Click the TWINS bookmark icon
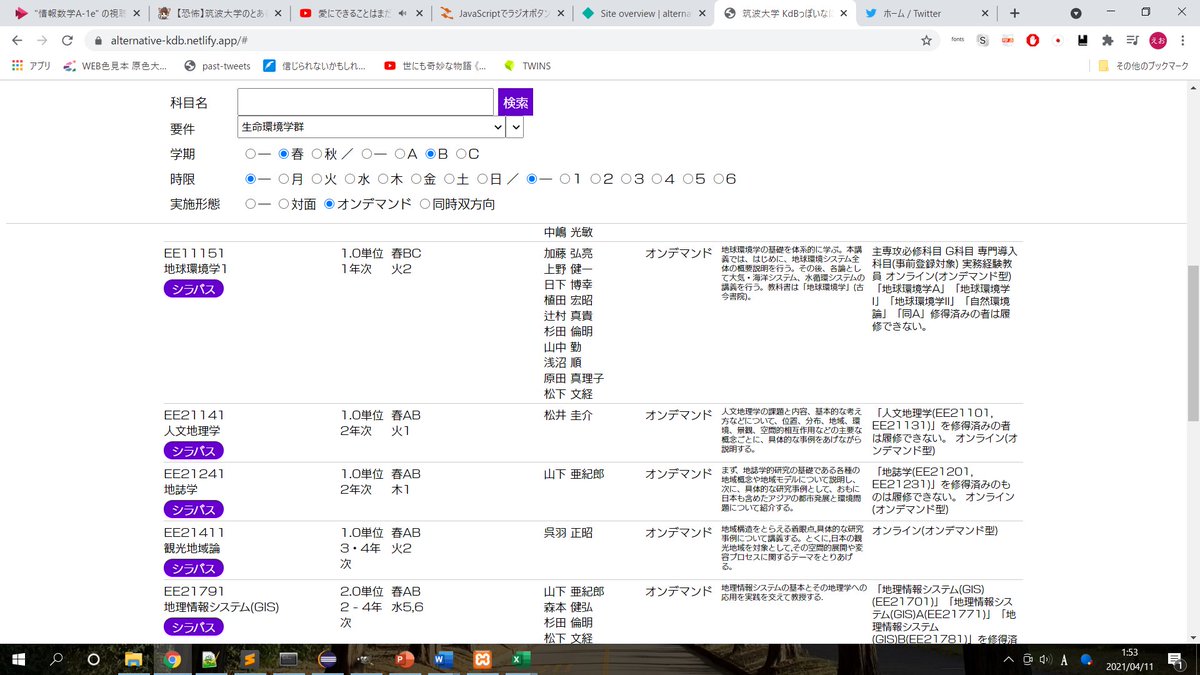 point(509,66)
